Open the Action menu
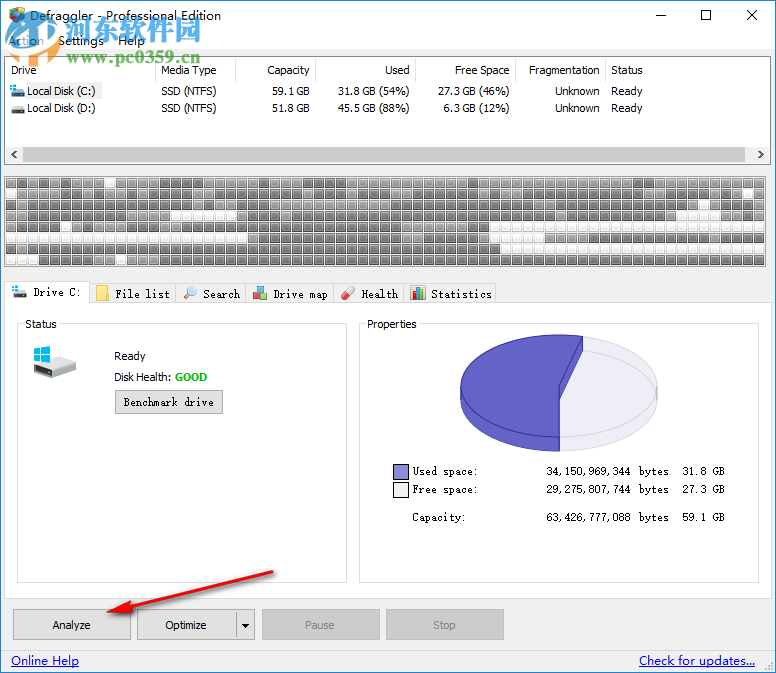 (26, 41)
